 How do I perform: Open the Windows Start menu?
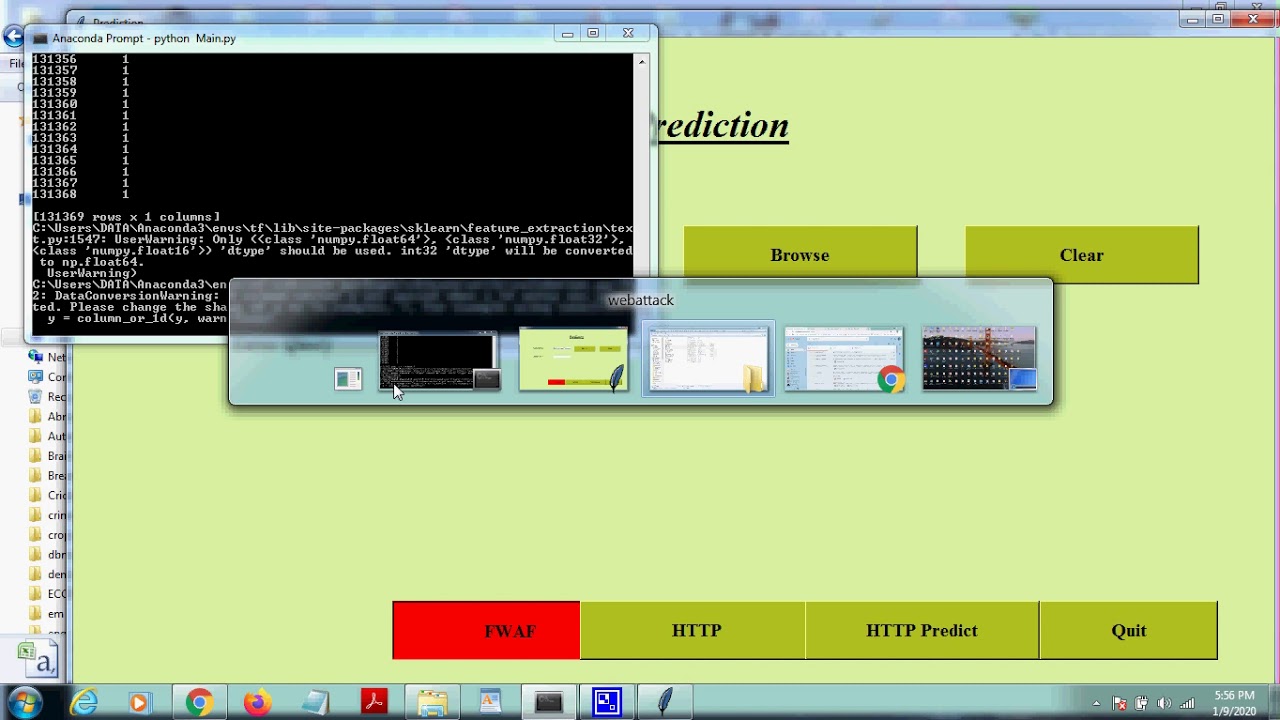25,702
